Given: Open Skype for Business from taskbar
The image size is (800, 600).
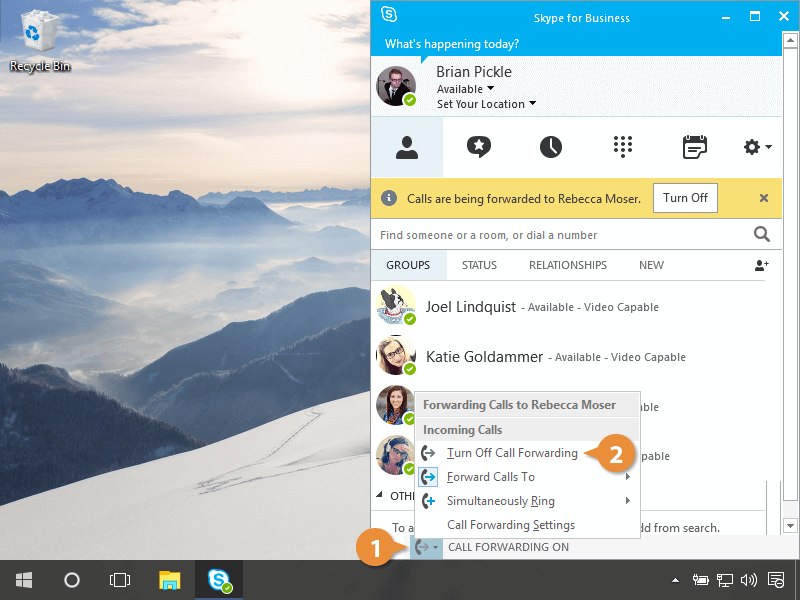Looking at the screenshot, I should click(220, 580).
